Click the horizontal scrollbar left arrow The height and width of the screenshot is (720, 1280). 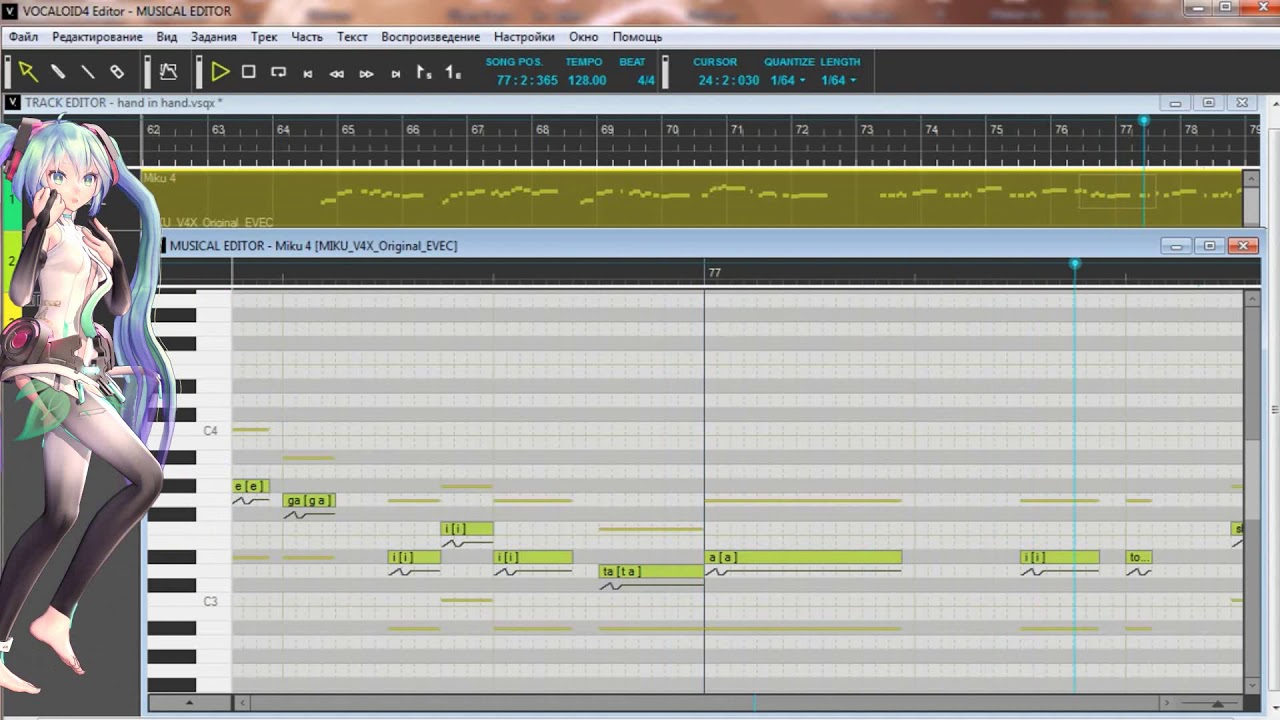241,703
